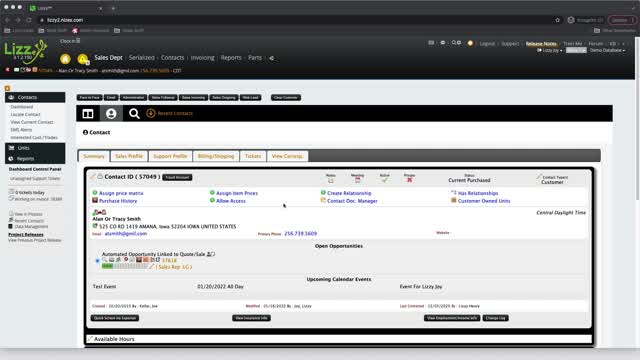Click the icon beside Customer Owned Units
Viewport: 640px width, 360px height.
453,200
